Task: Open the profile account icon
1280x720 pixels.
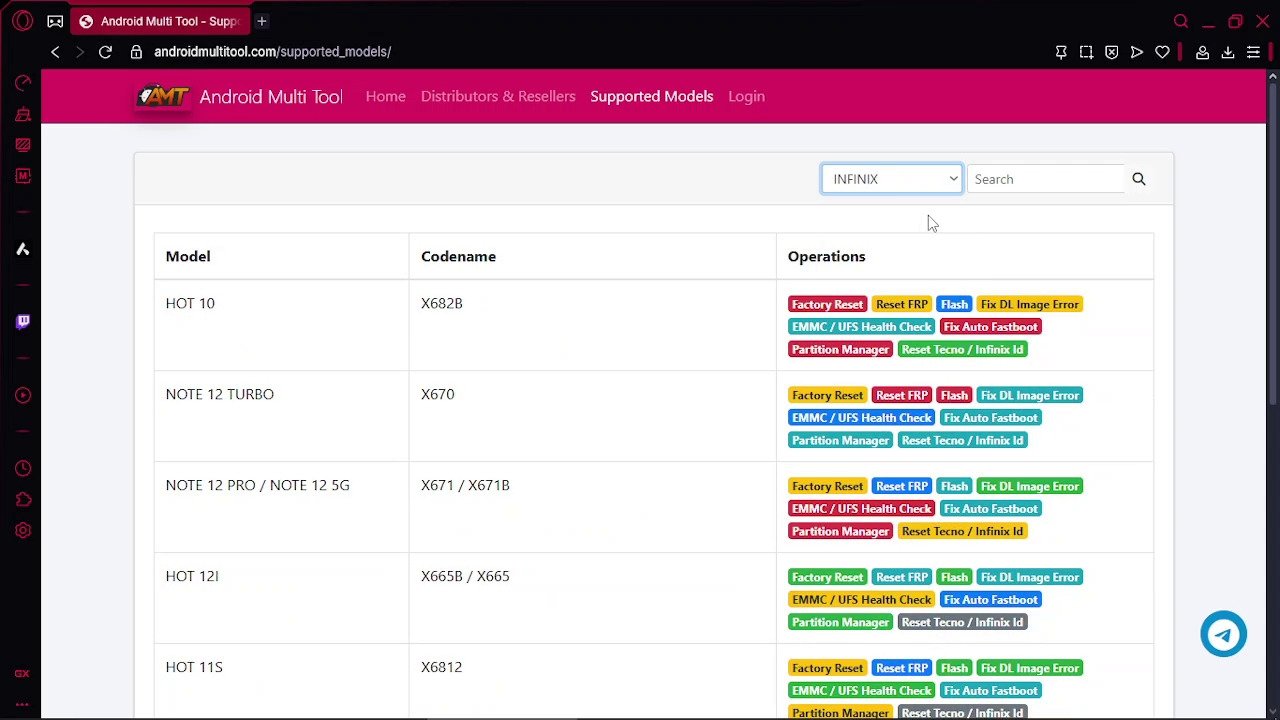Action: tap(1203, 52)
